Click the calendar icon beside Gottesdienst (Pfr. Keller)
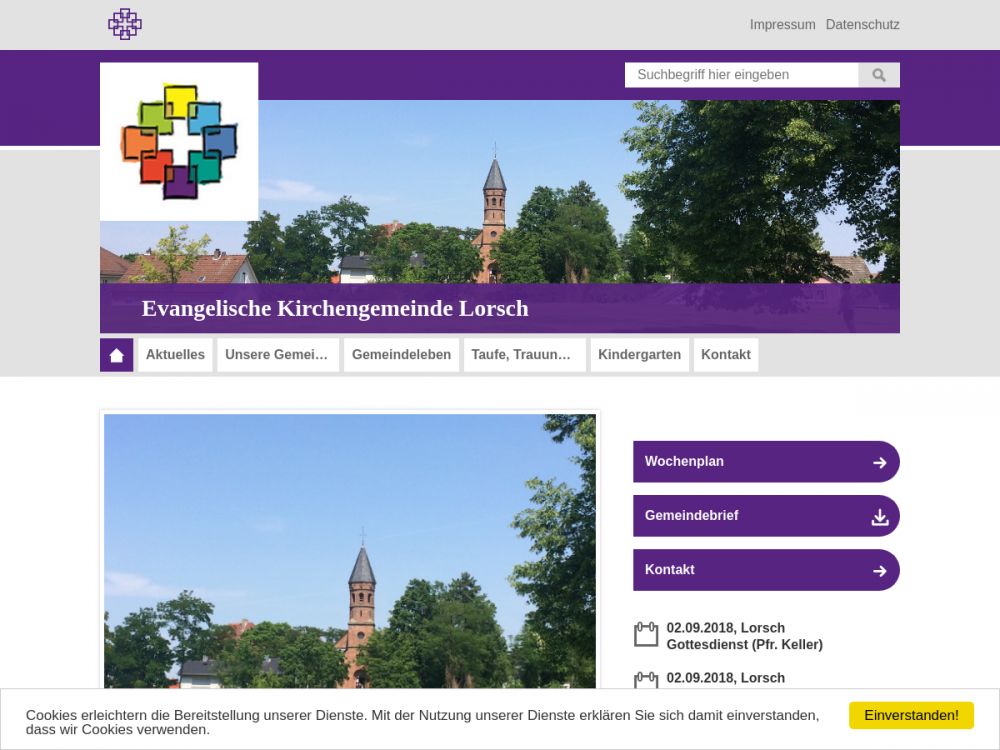This screenshot has width=1000, height=750. coord(646,635)
